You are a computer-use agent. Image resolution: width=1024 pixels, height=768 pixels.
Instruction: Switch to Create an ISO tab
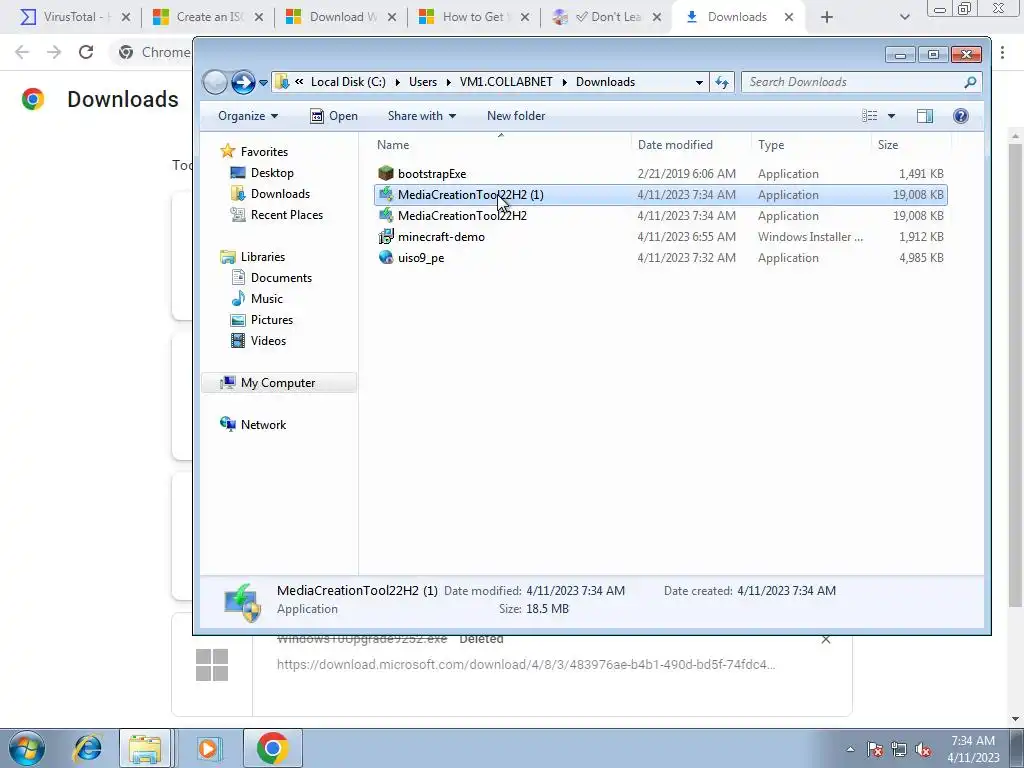tap(207, 17)
